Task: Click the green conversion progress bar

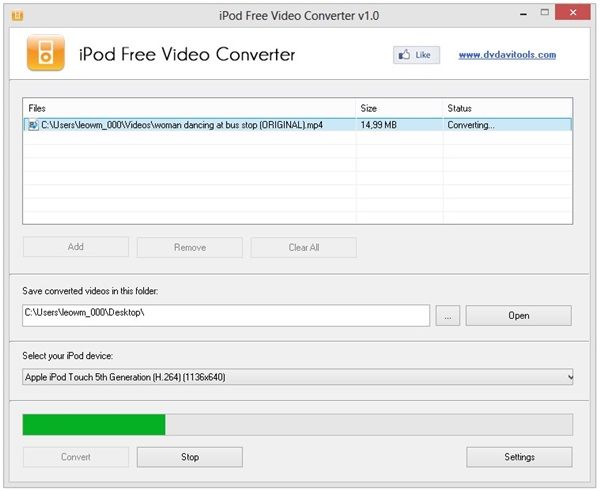Action: coord(298,424)
